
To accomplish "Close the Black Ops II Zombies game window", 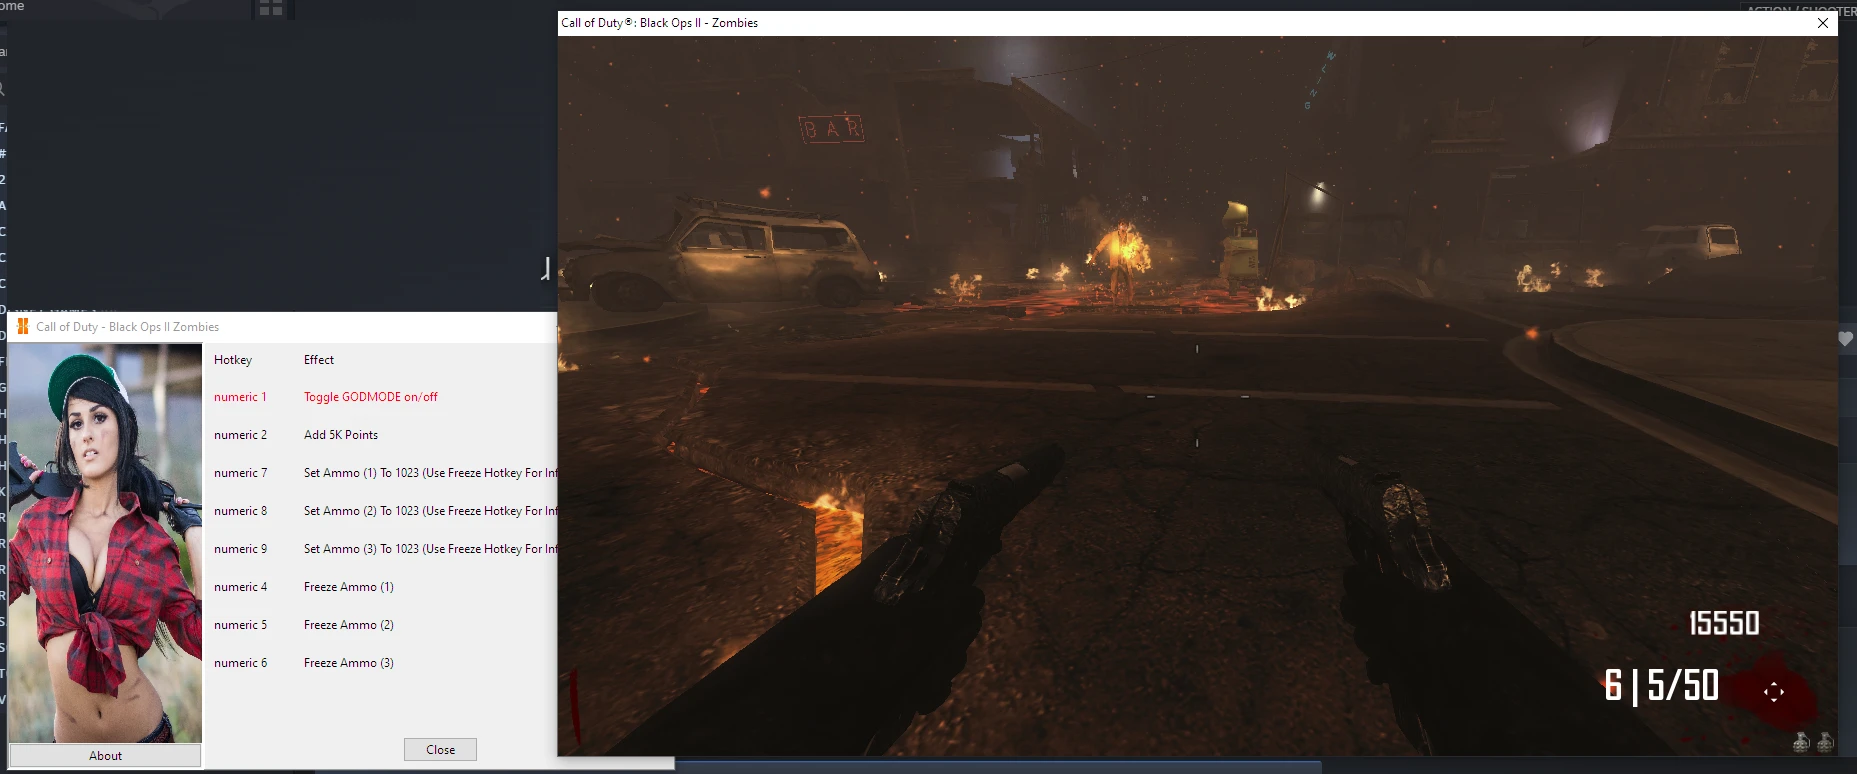I will [x=1823, y=23].
